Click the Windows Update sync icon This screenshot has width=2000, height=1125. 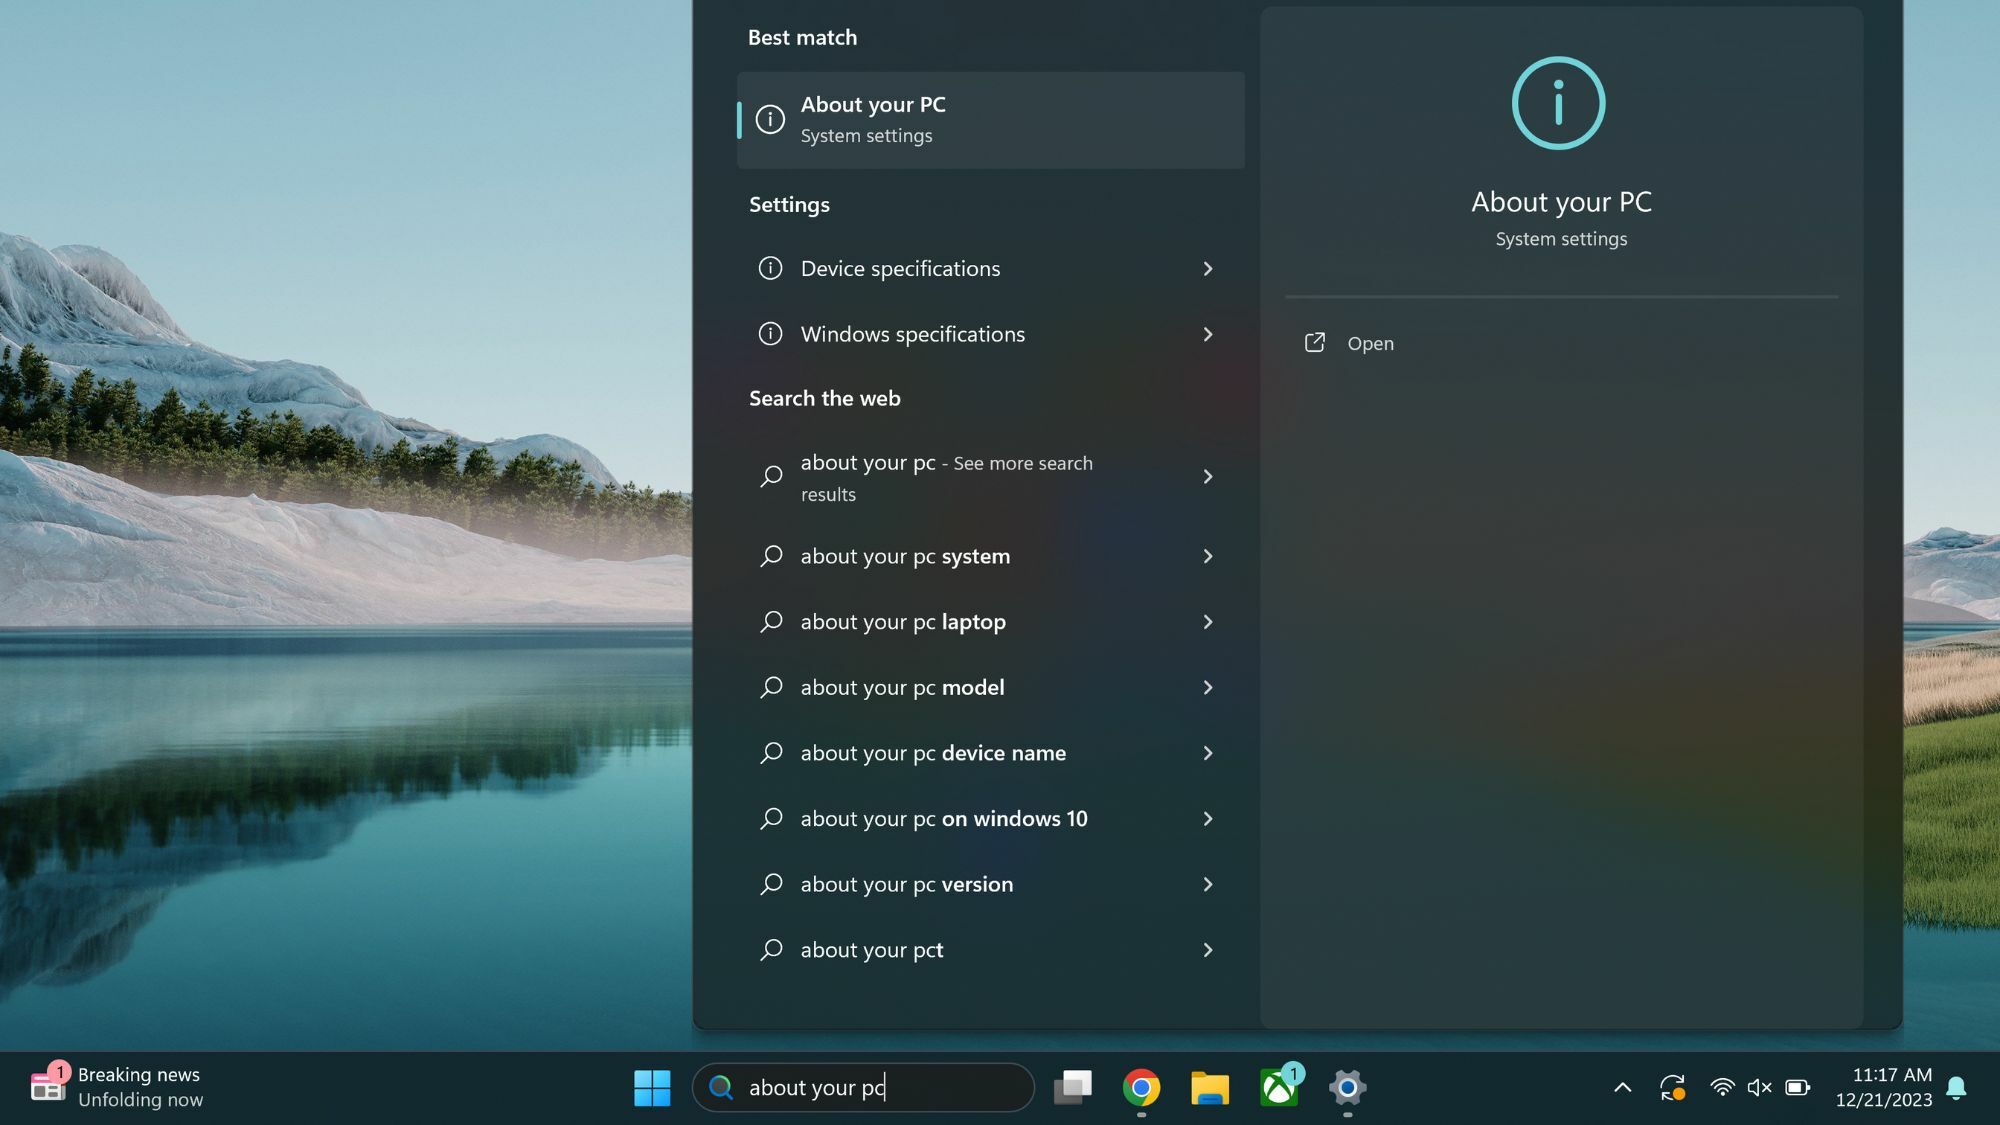pos(1673,1087)
